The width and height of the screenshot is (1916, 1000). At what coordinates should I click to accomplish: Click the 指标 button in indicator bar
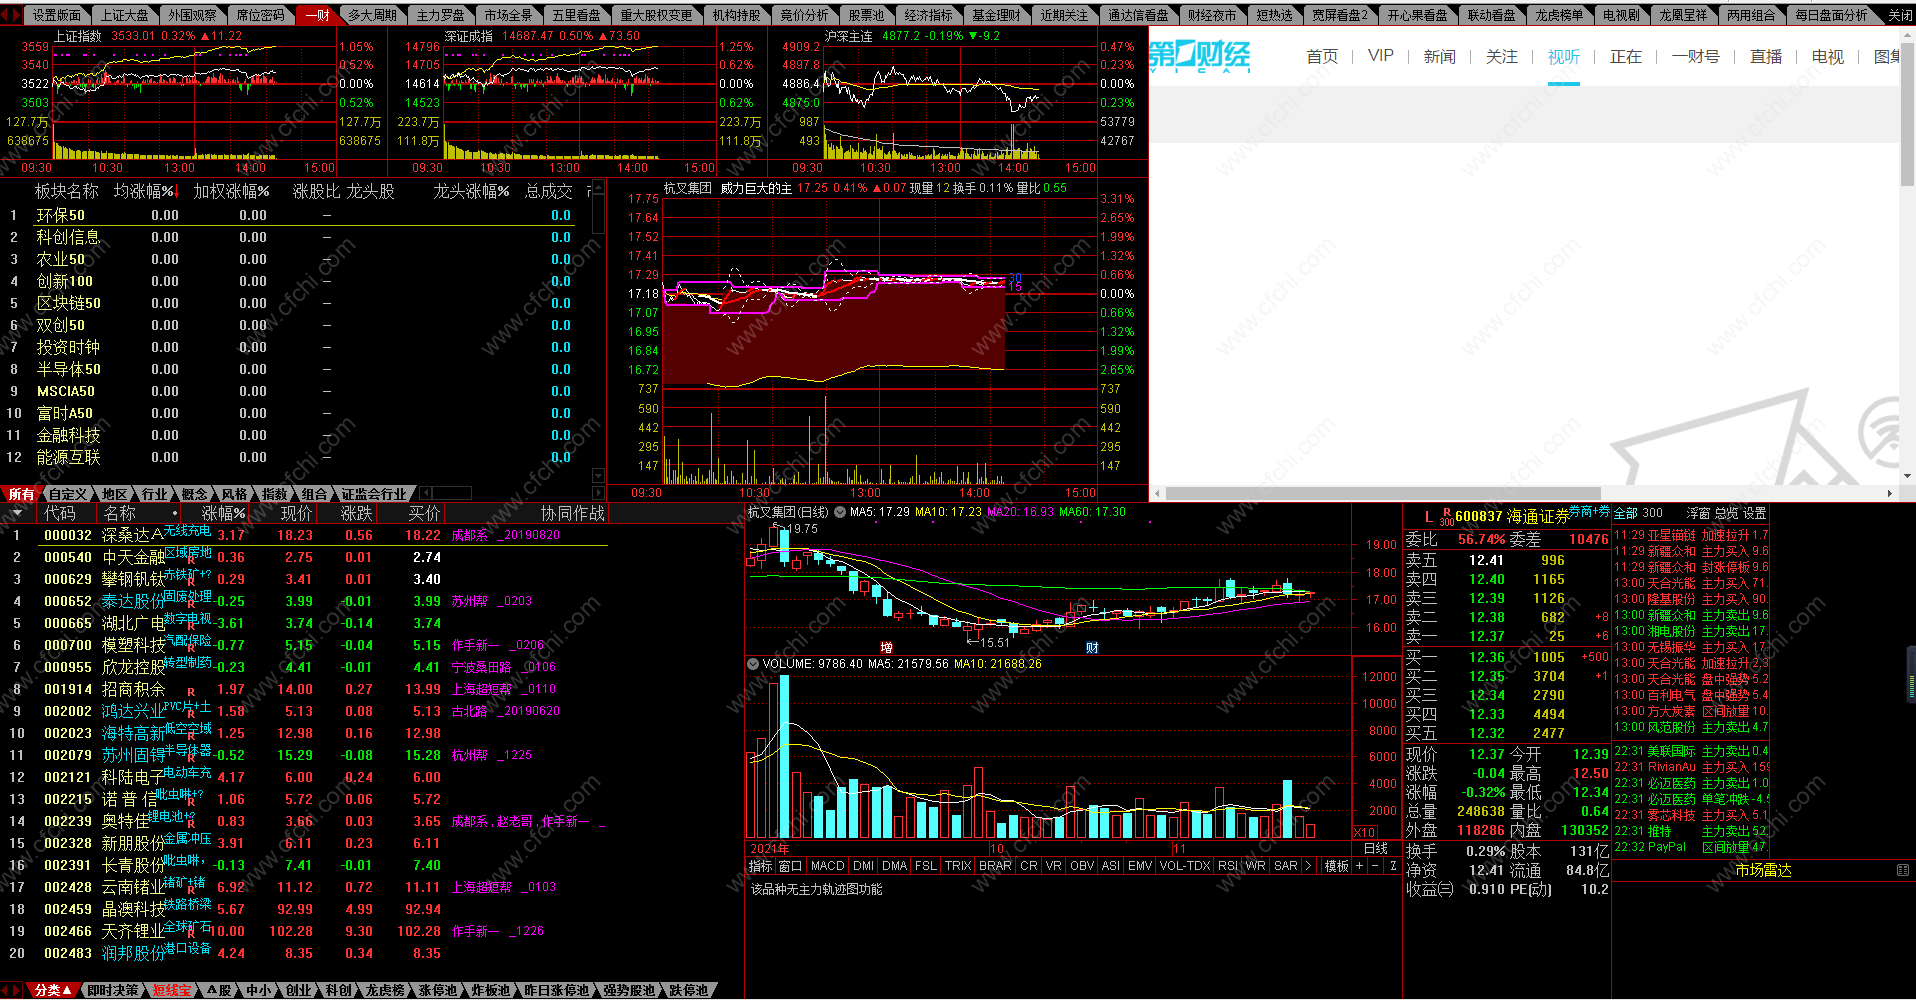(761, 866)
